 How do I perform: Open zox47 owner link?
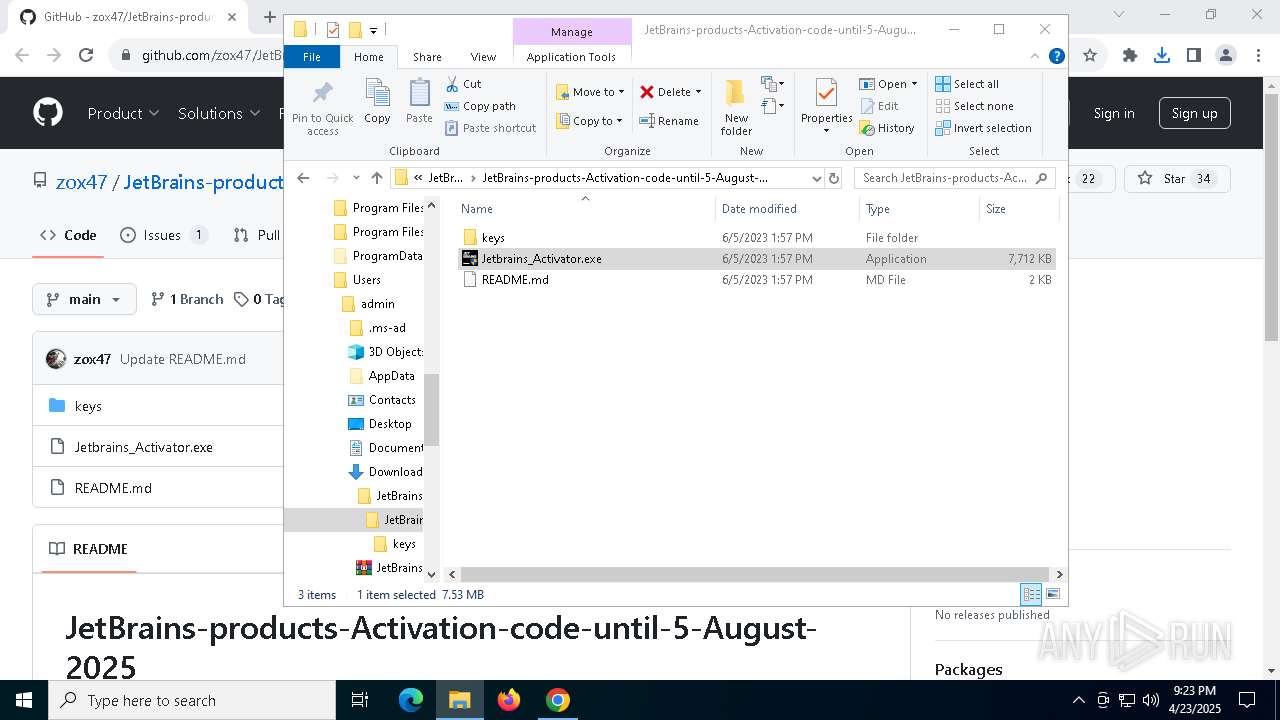tap(81, 182)
